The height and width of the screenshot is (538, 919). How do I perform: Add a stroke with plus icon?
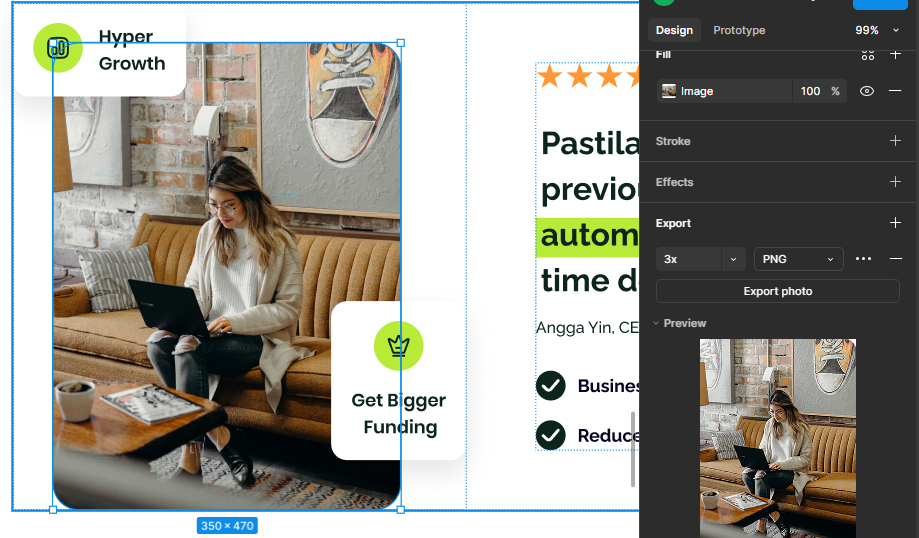click(895, 141)
